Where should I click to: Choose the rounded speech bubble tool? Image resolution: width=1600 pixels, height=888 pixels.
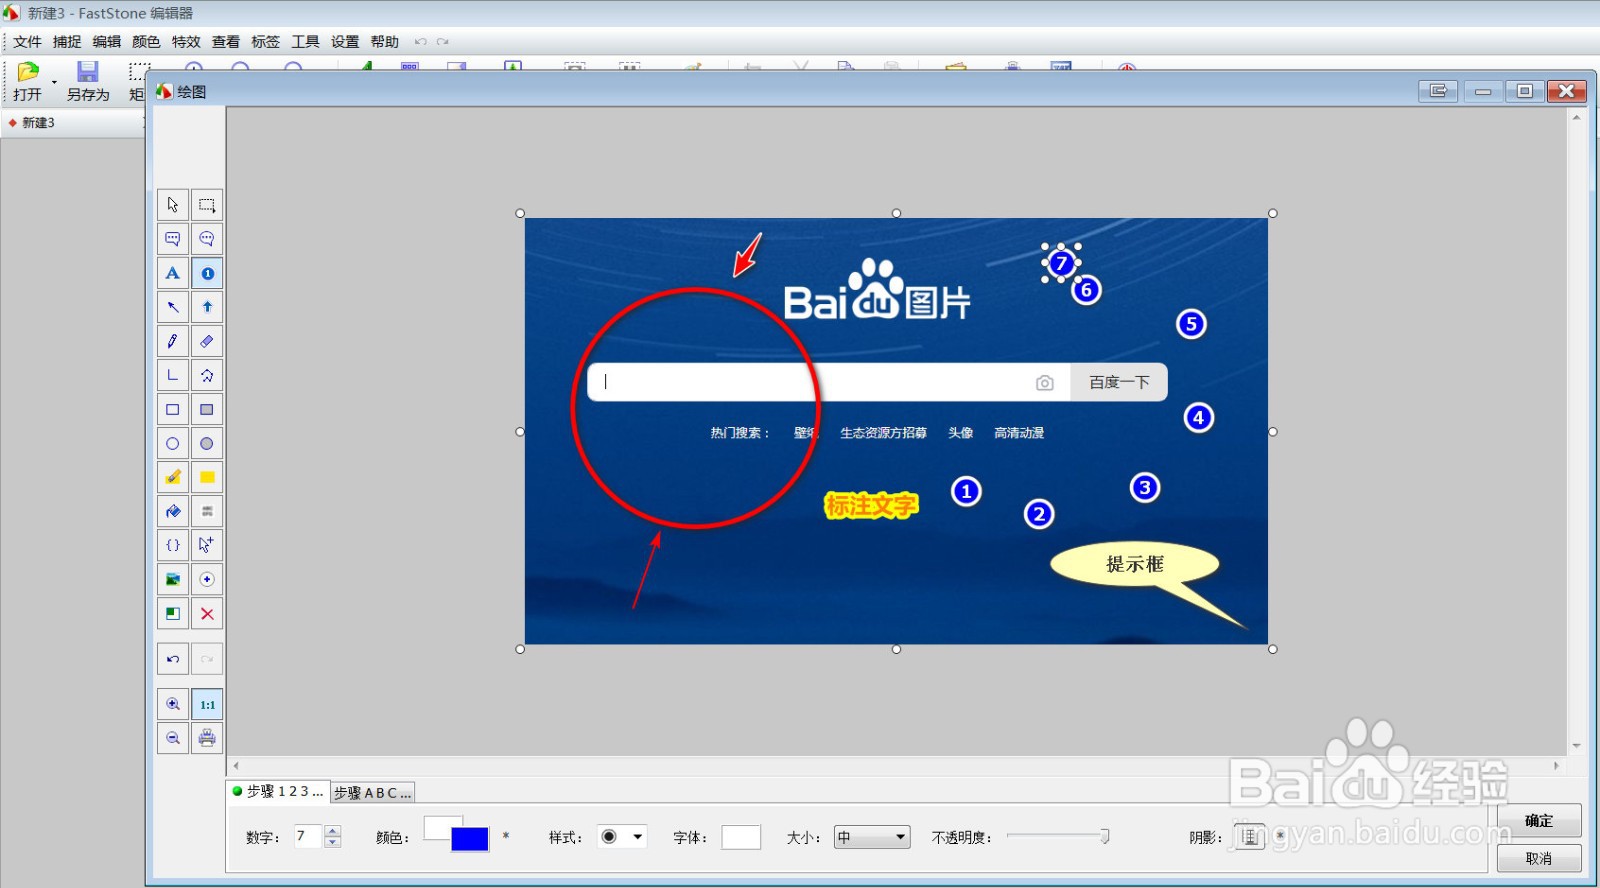207,239
